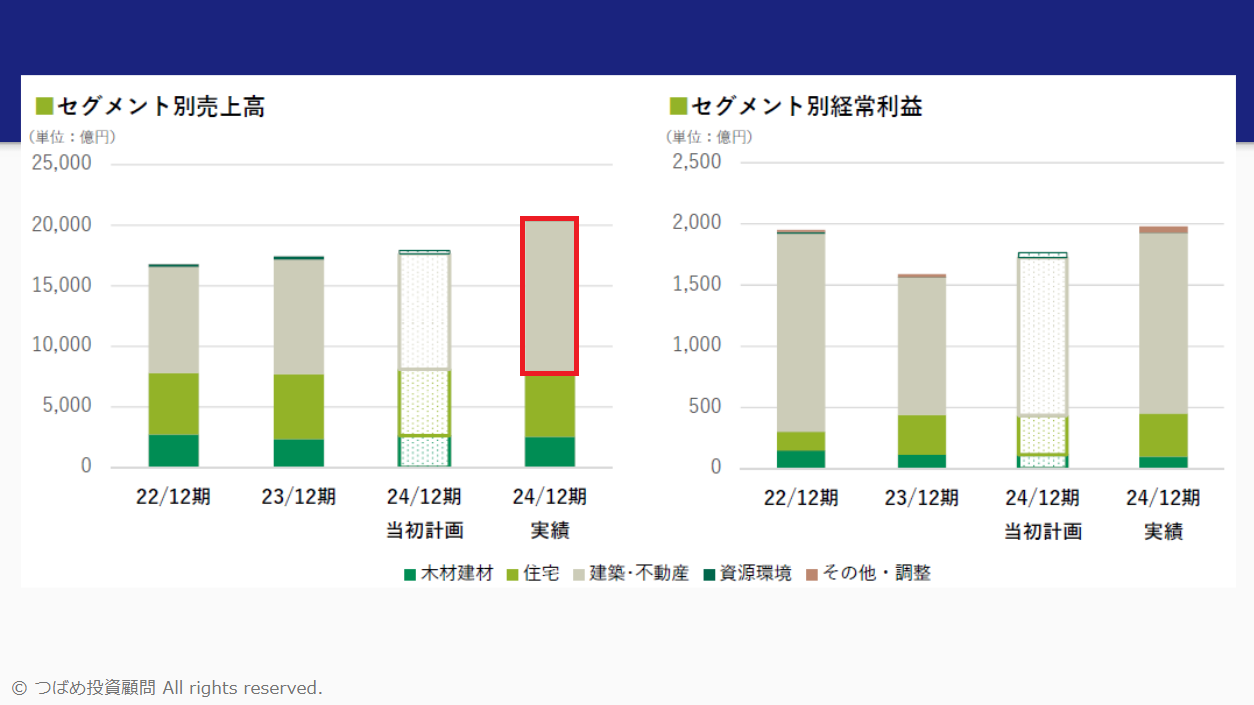1254x705 pixels.
Task: Select the 資源環境 legend color swatch
Action: [708, 575]
